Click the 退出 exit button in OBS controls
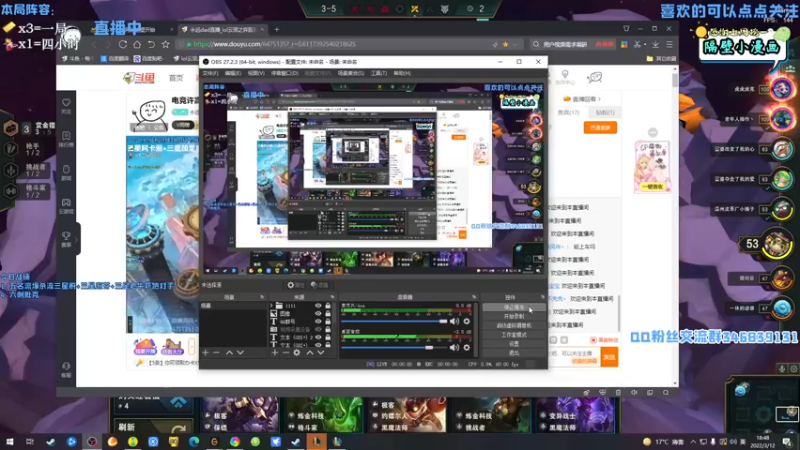800x450 pixels. [x=514, y=353]
